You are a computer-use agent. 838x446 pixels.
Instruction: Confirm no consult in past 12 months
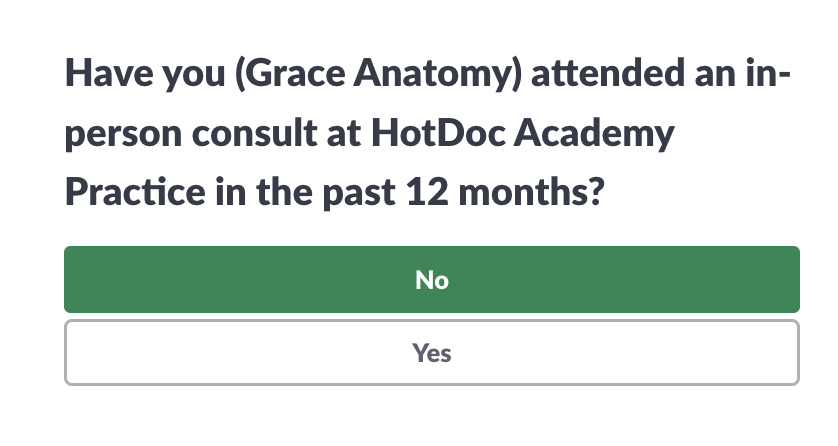(x=432, y=280)
